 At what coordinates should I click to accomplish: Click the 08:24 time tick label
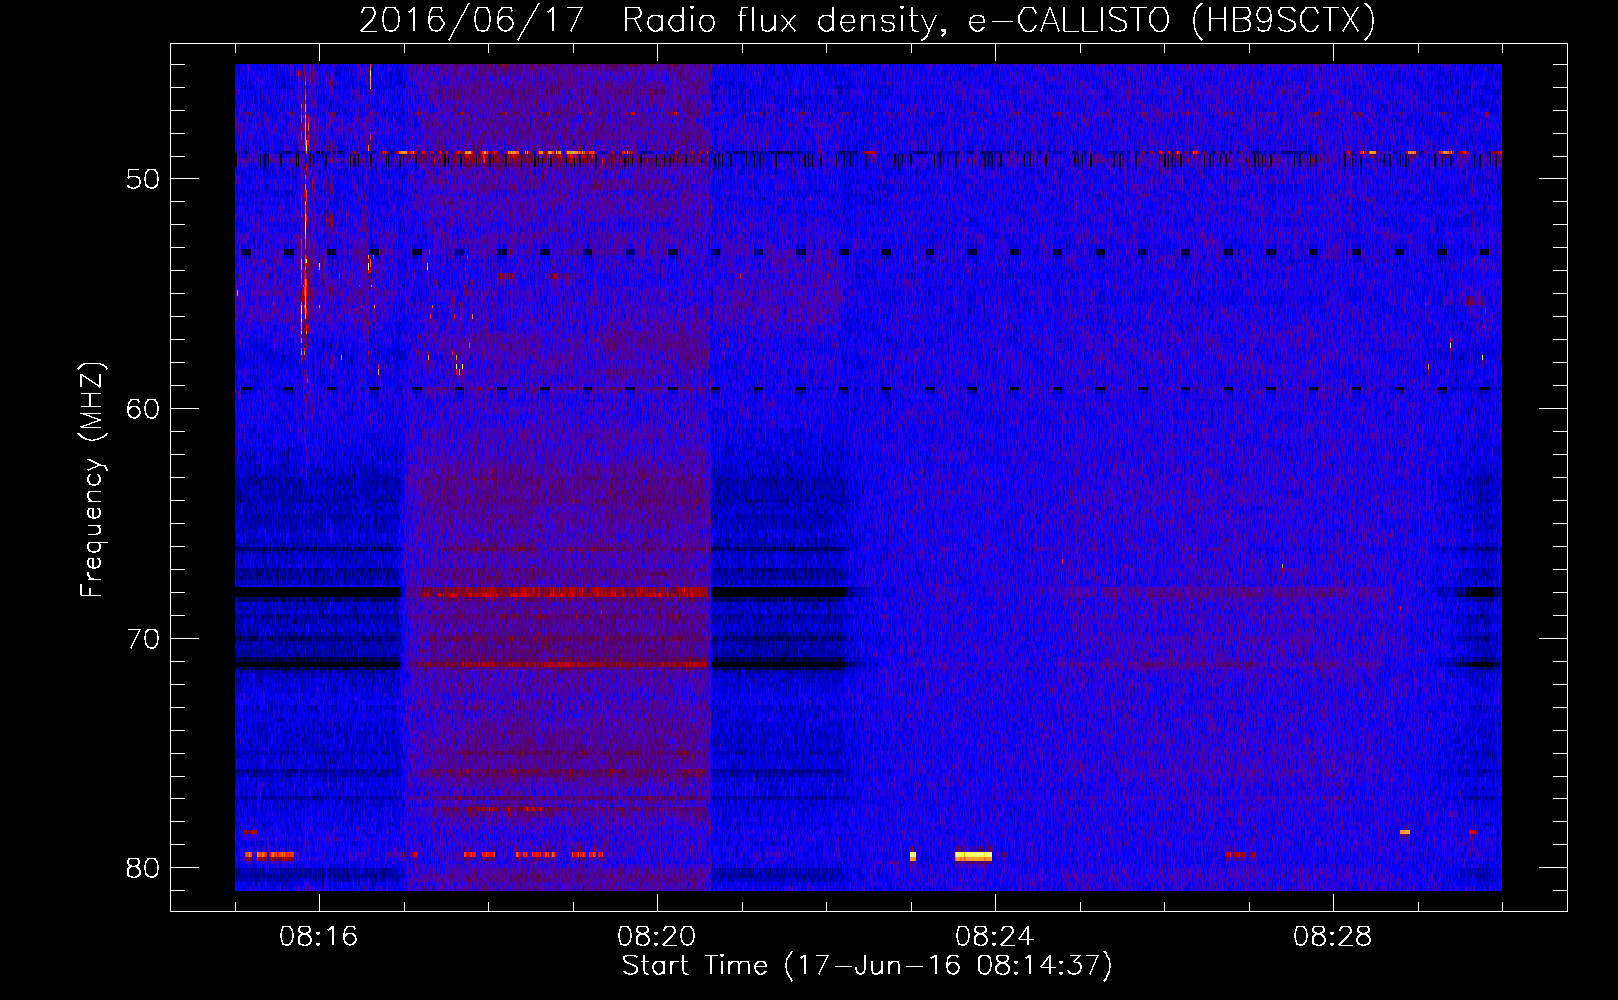[x=995, y=937]
